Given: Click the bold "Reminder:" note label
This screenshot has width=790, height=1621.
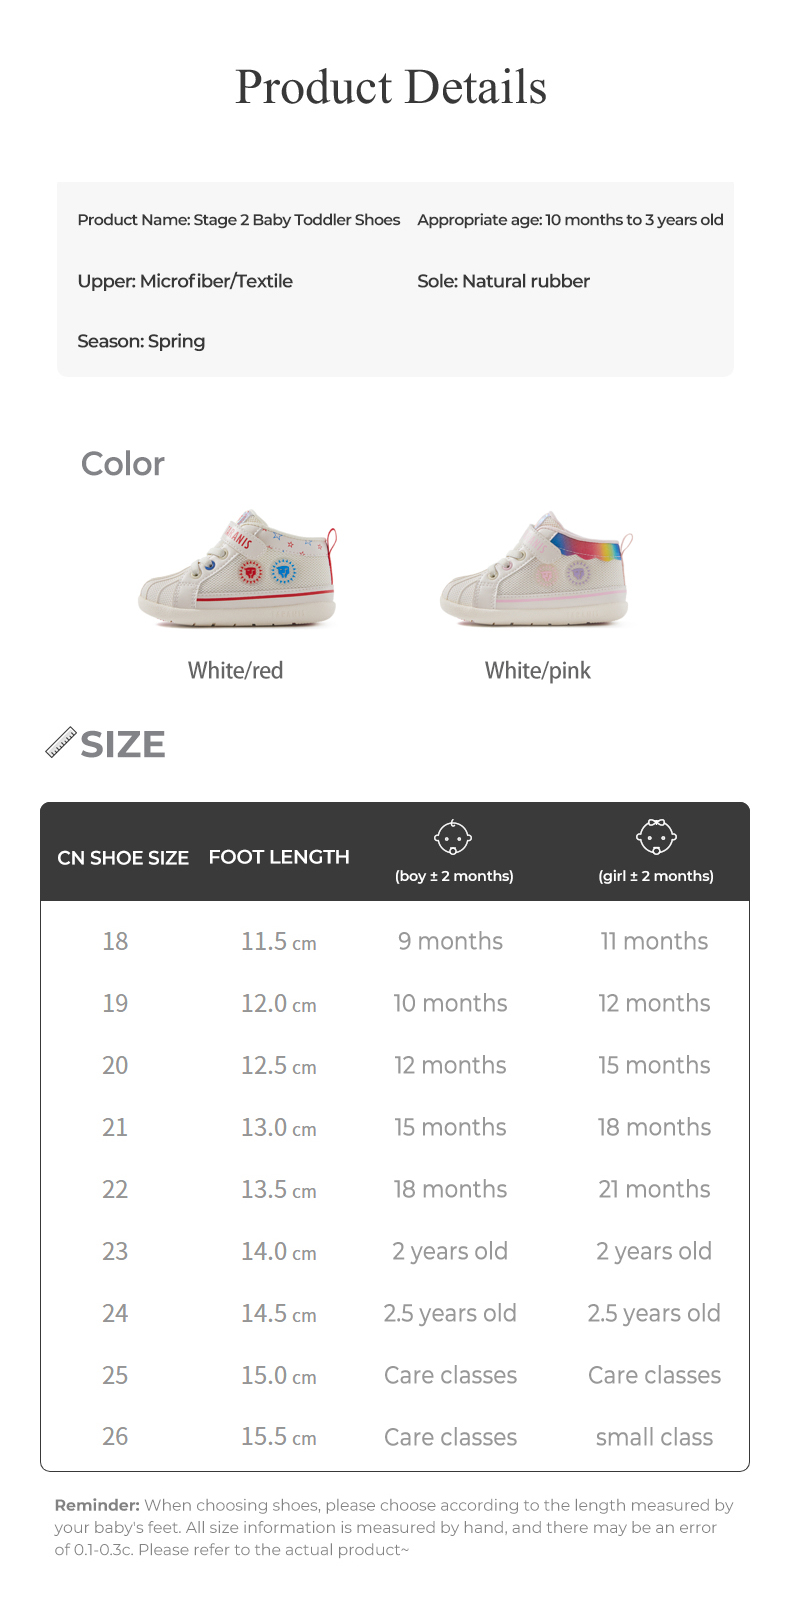Looking at the screenshot, I should pos(97,1505).
